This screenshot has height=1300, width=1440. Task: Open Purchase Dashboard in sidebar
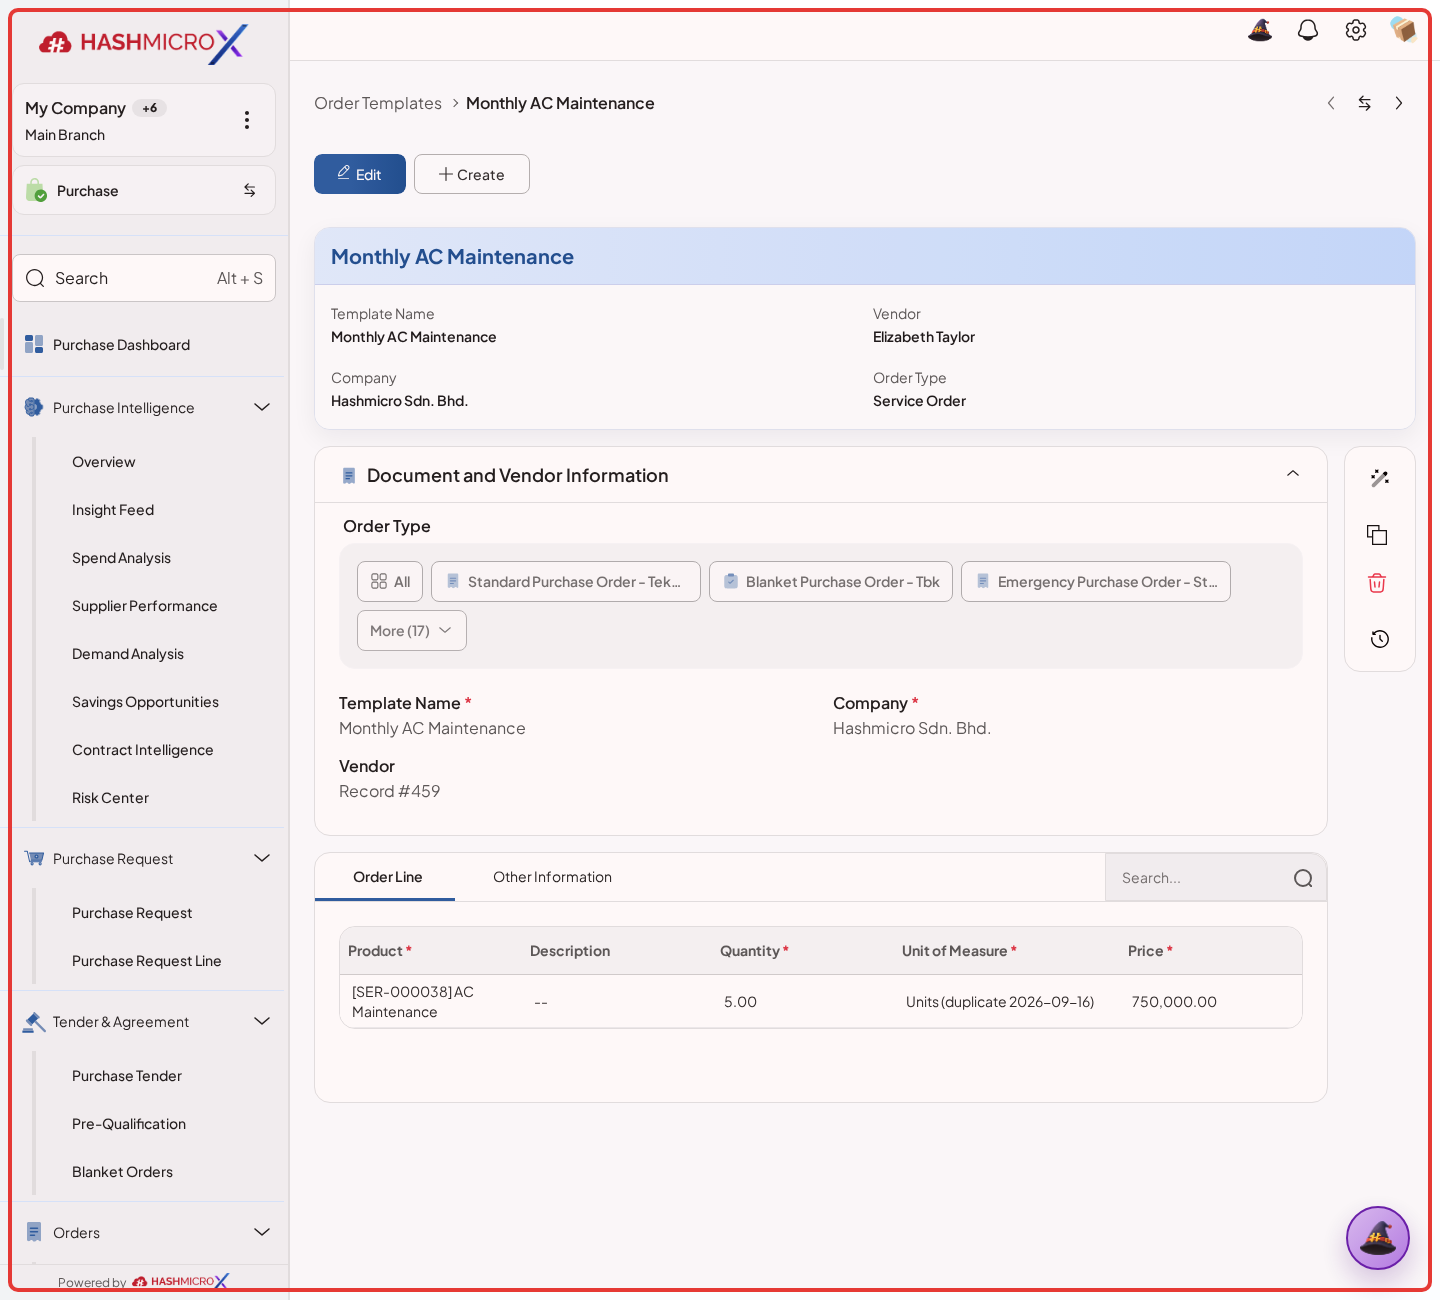coord(121,345)
